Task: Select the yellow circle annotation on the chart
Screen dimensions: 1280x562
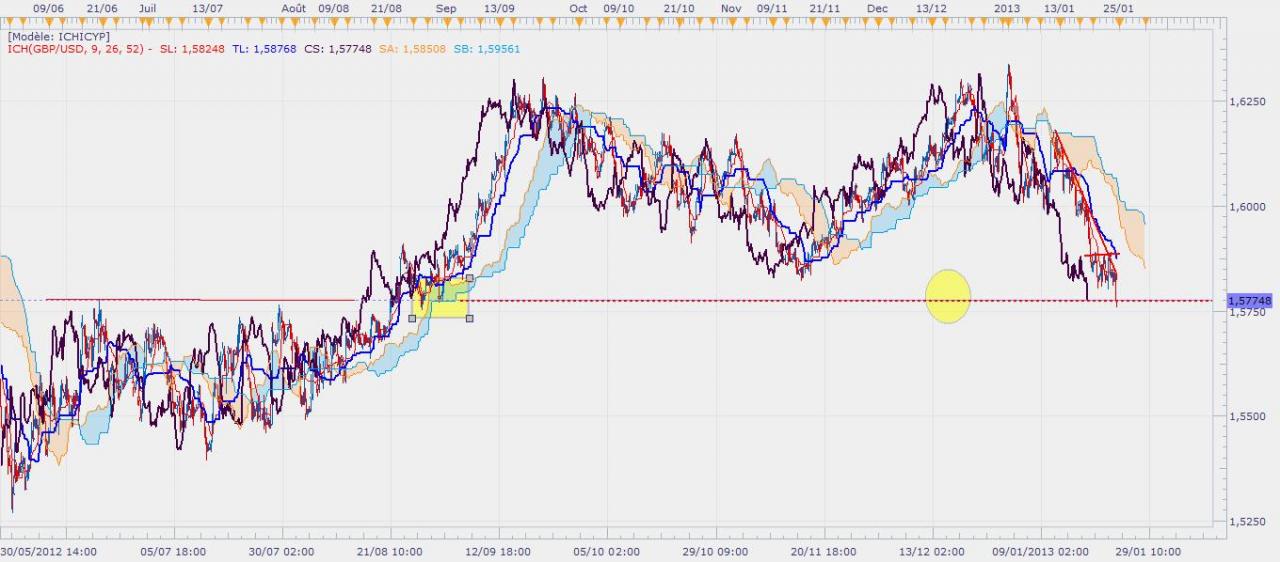Action: (x=948, y=296)
